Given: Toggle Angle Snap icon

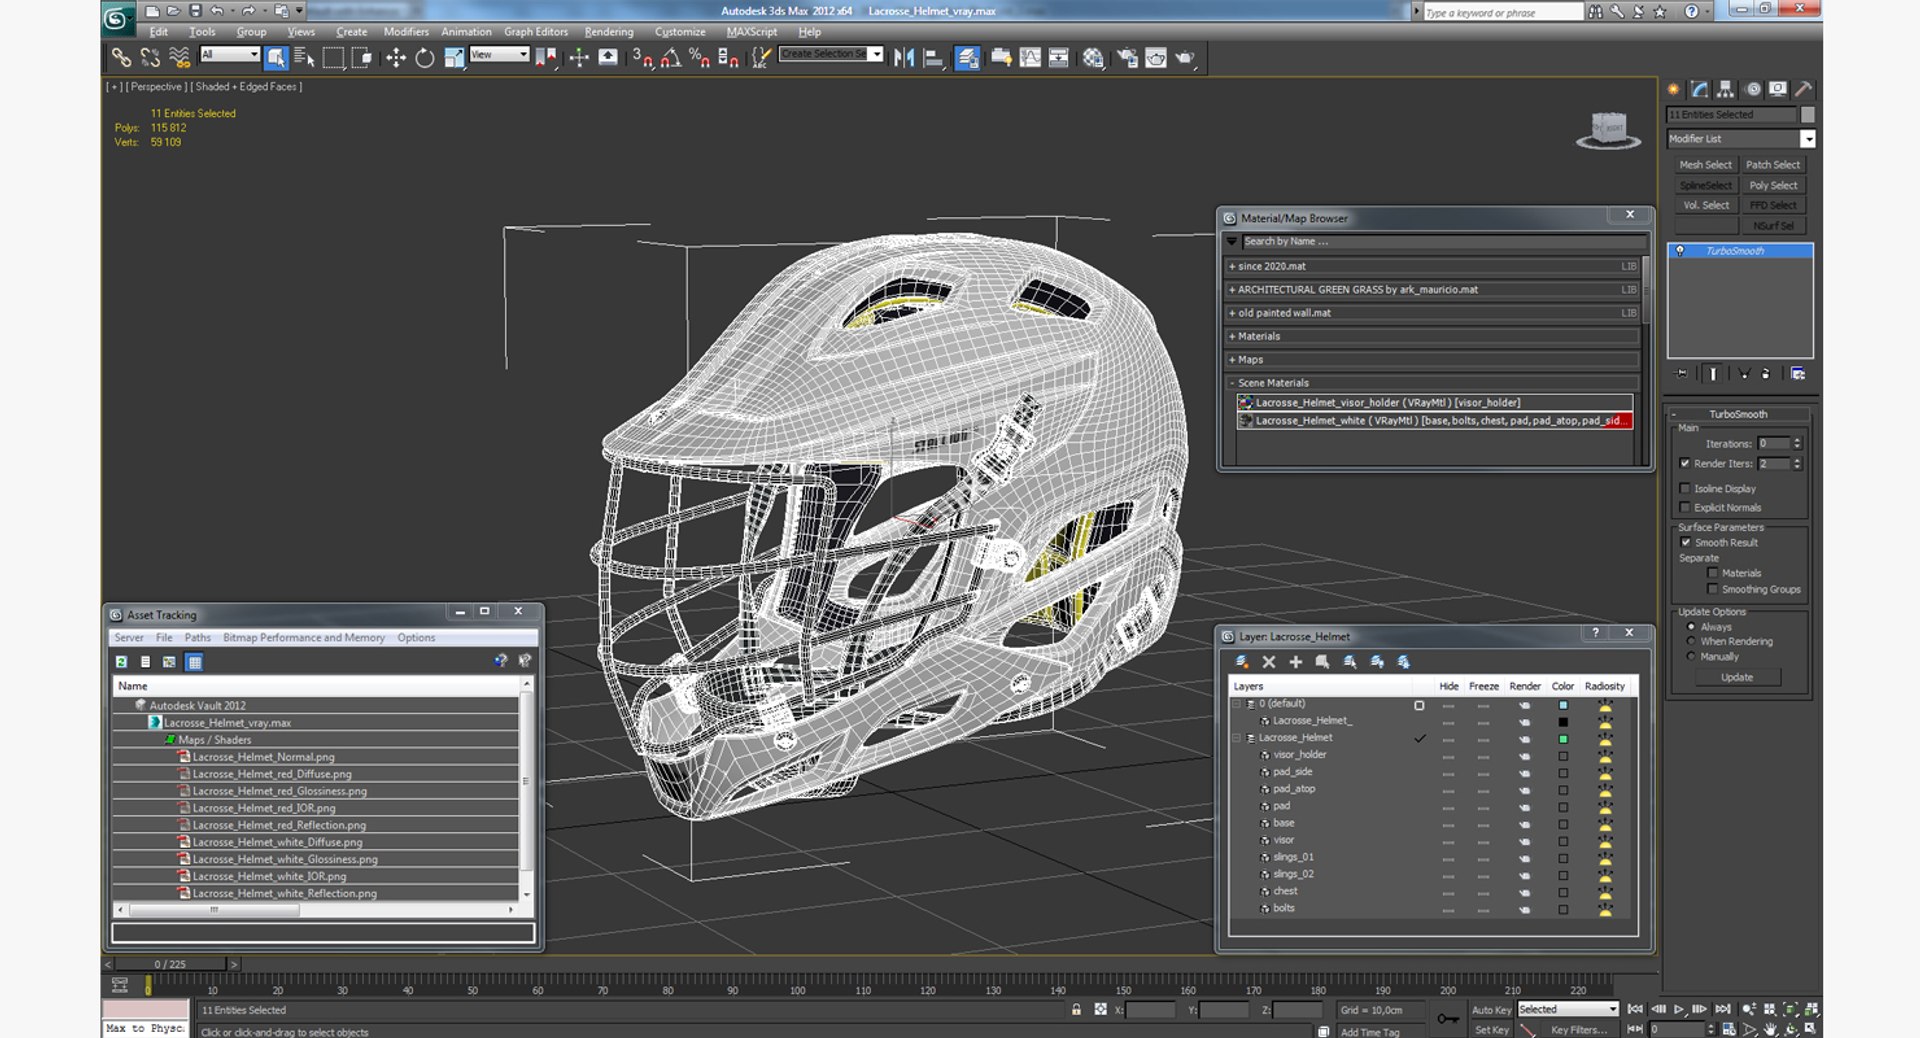Looking at the screenshot, I should (x=671, y=58).
